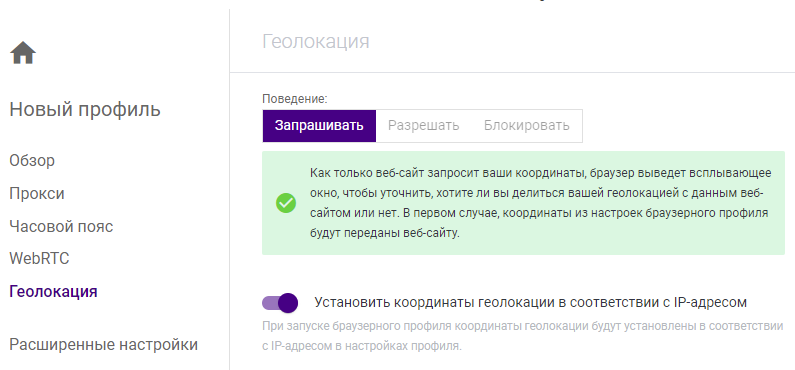Click the vertical divider beside the sidebar
Screen dimensions: 795x370
click(230, 189)
